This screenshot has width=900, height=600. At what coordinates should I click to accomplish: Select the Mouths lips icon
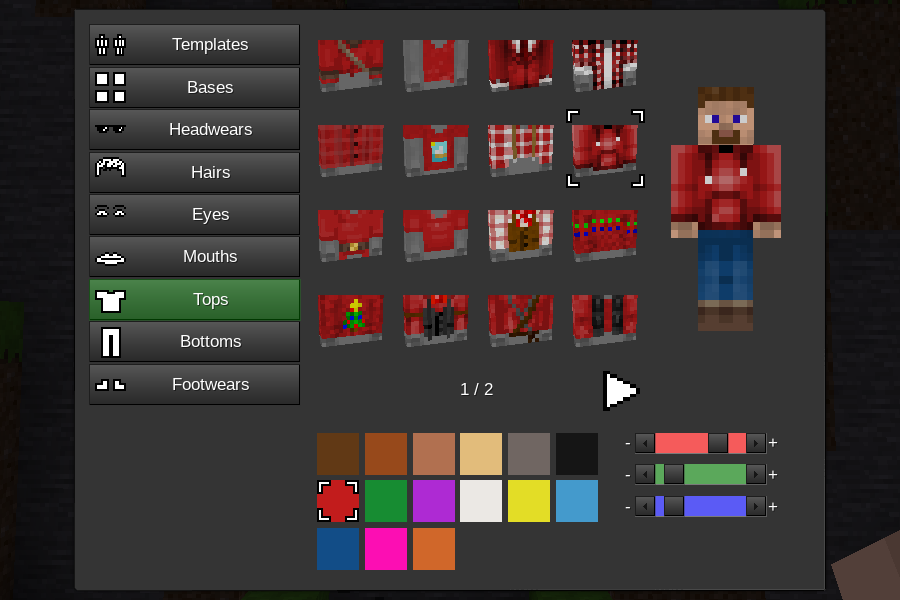pos(110,256)
